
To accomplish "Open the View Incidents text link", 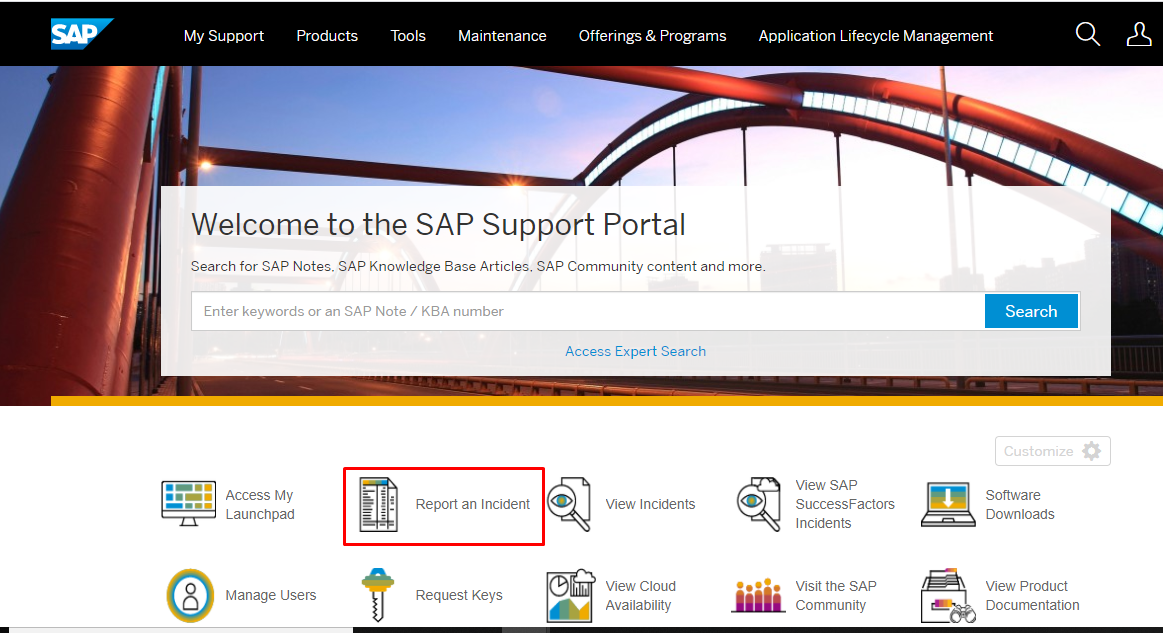I will [650, 504].
